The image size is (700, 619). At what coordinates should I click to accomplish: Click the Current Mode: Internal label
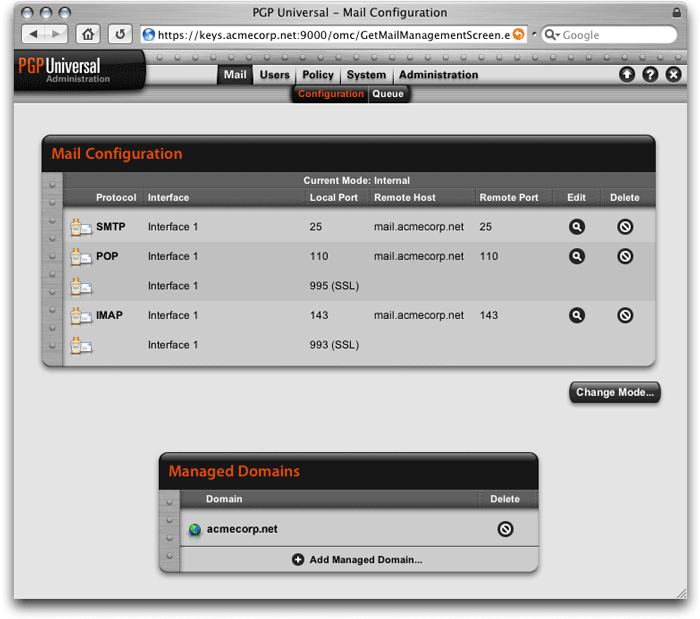[x=357, y=180]
